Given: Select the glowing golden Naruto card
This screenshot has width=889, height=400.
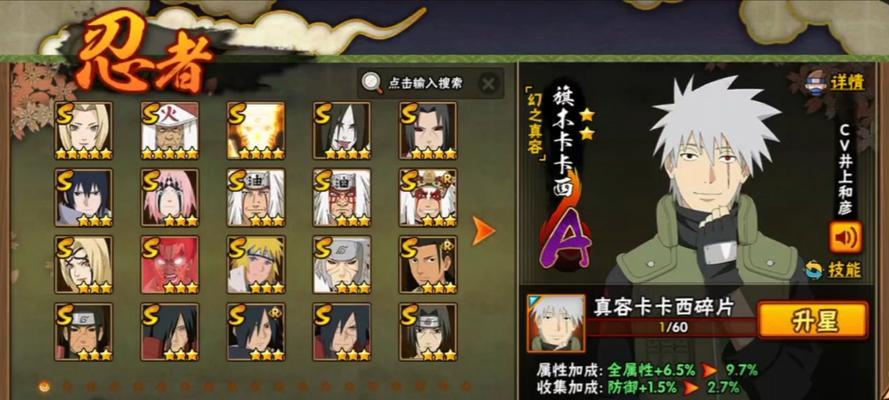Looking at the screenshot, I should [256, 131].
